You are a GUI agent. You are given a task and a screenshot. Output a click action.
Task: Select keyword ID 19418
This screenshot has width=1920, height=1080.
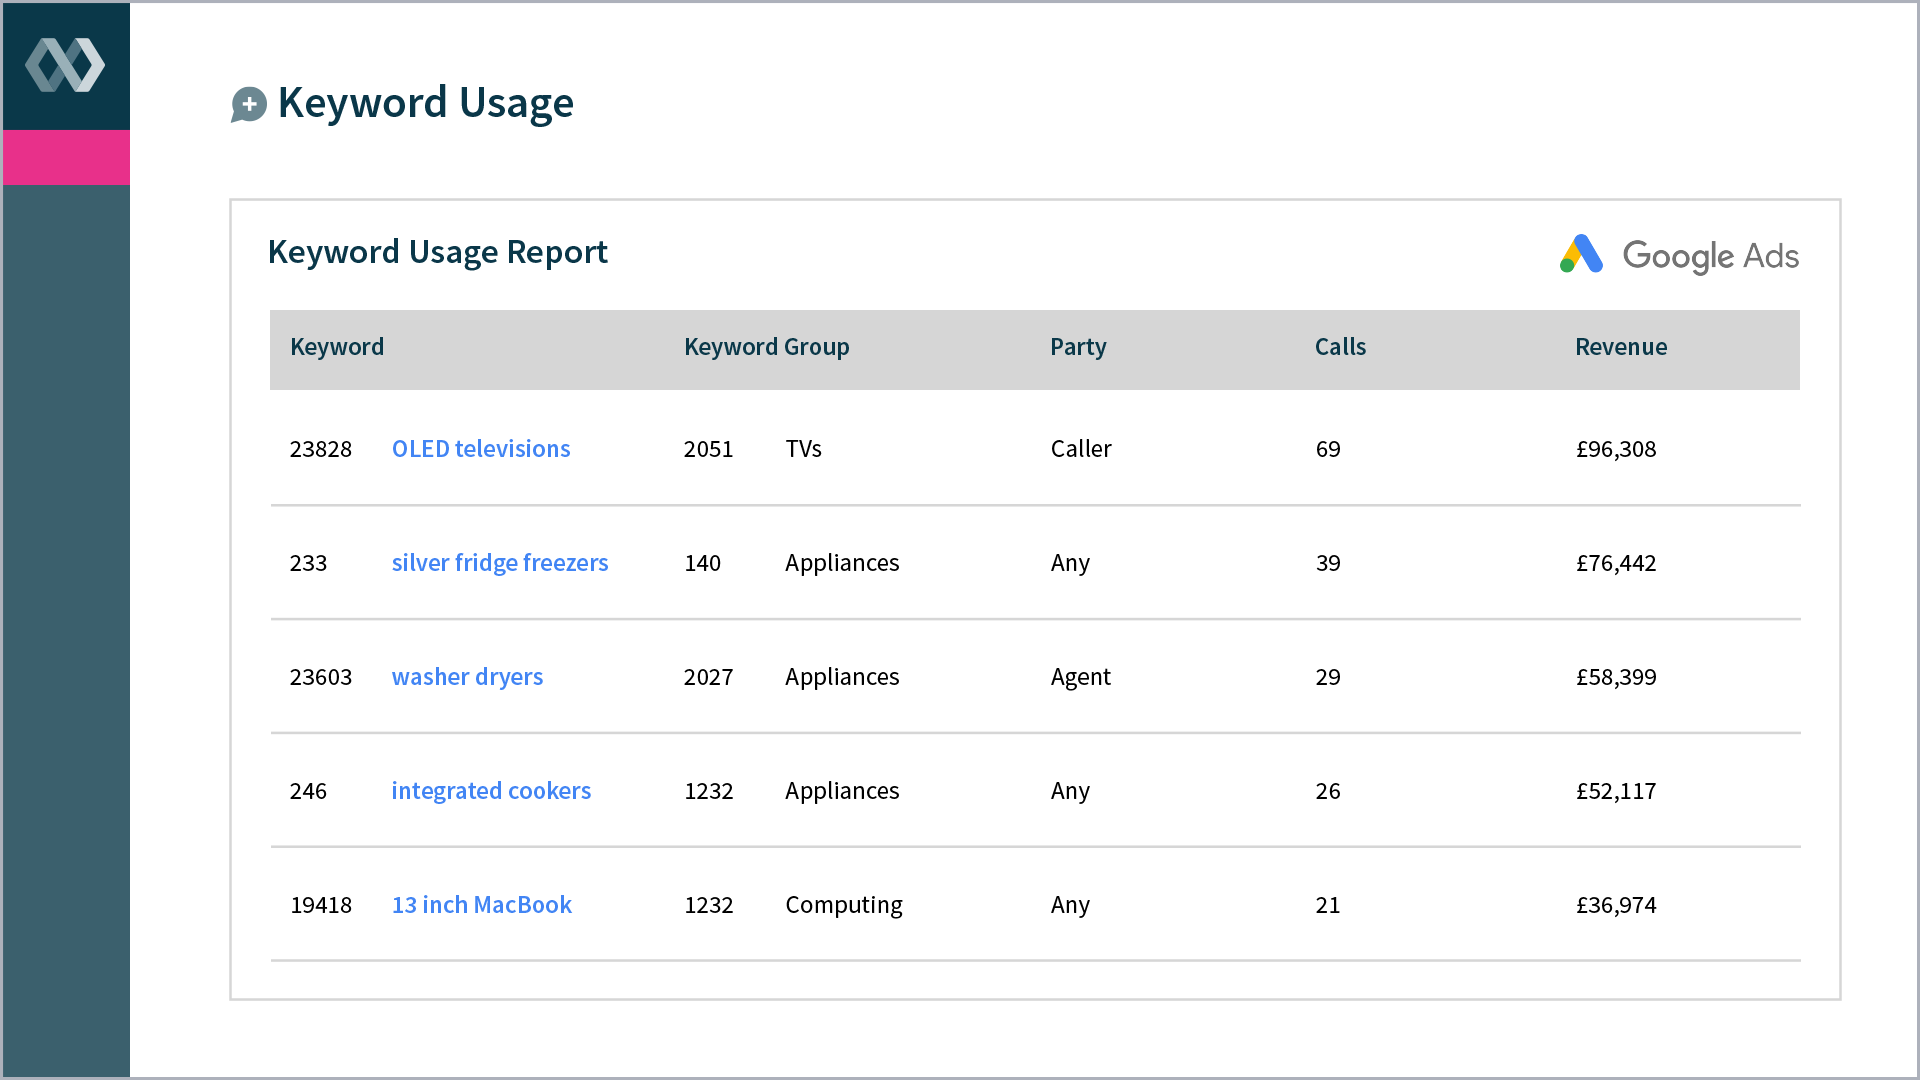click(x=321, y=905)
